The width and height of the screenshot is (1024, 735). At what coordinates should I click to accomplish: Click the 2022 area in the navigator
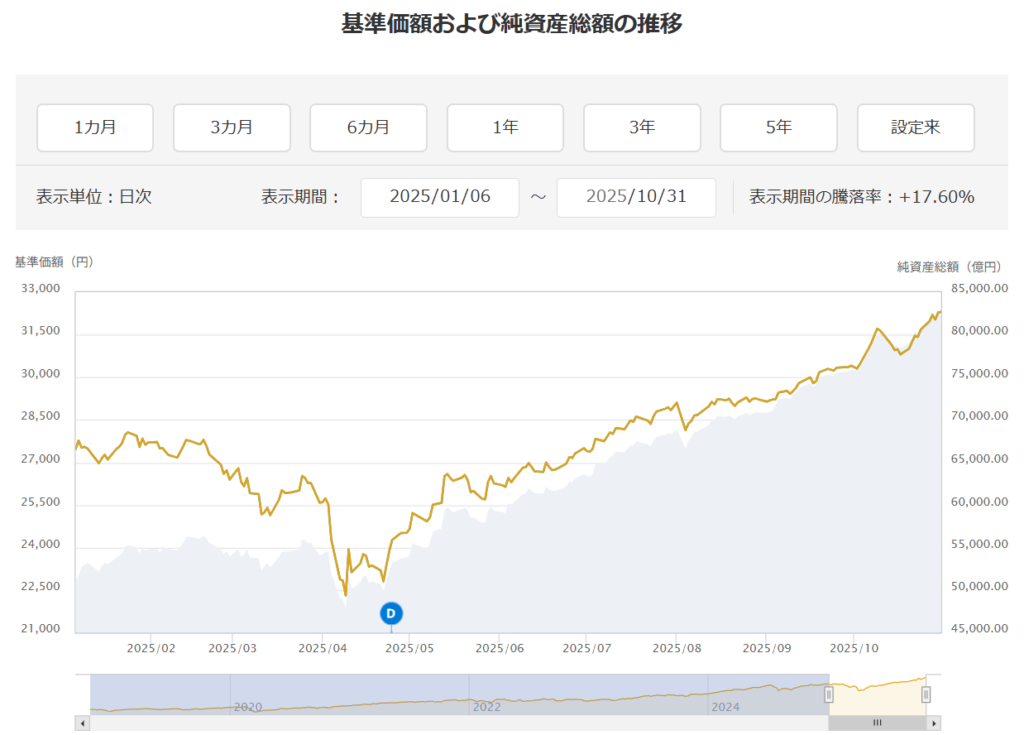[x=487, y=706]
